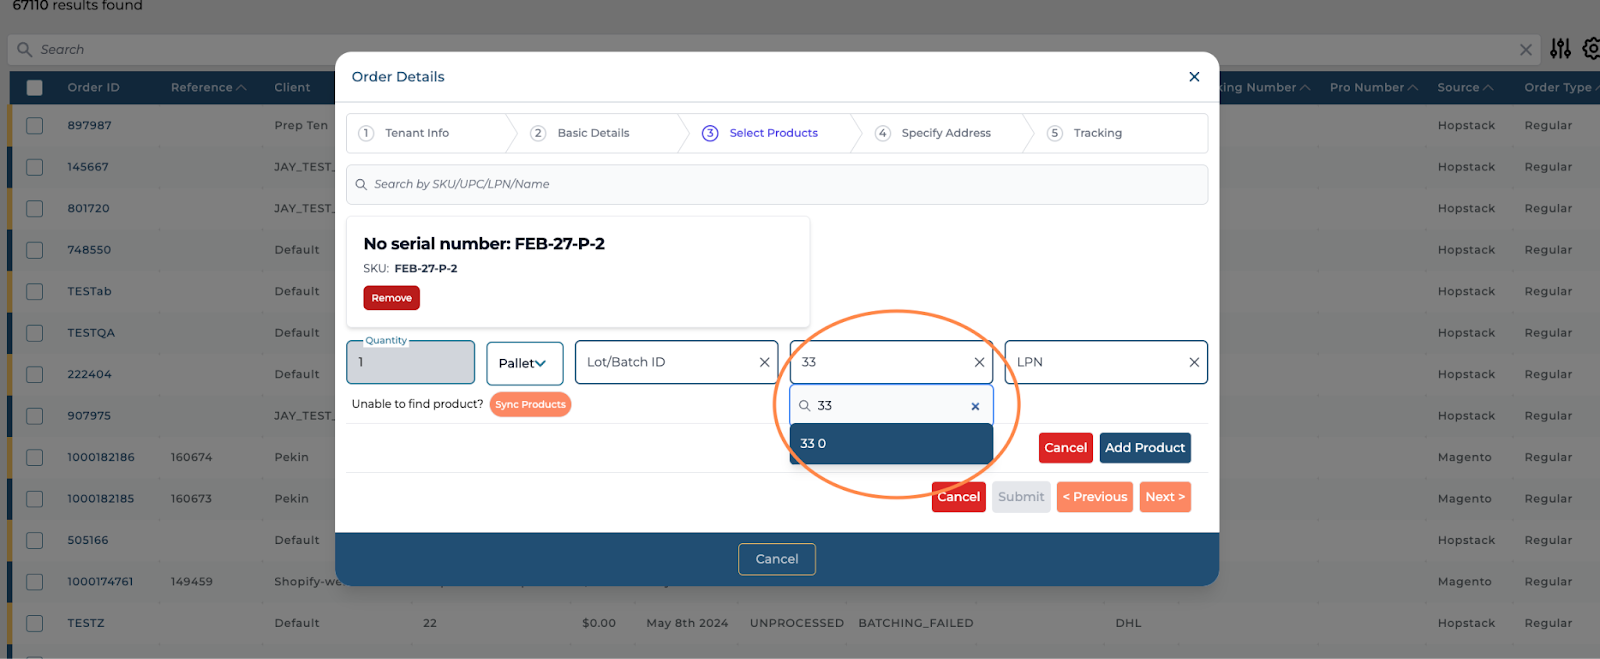Click the clear X beside value 33 field
1600x659 pixels.
click(x=979, y=362)
